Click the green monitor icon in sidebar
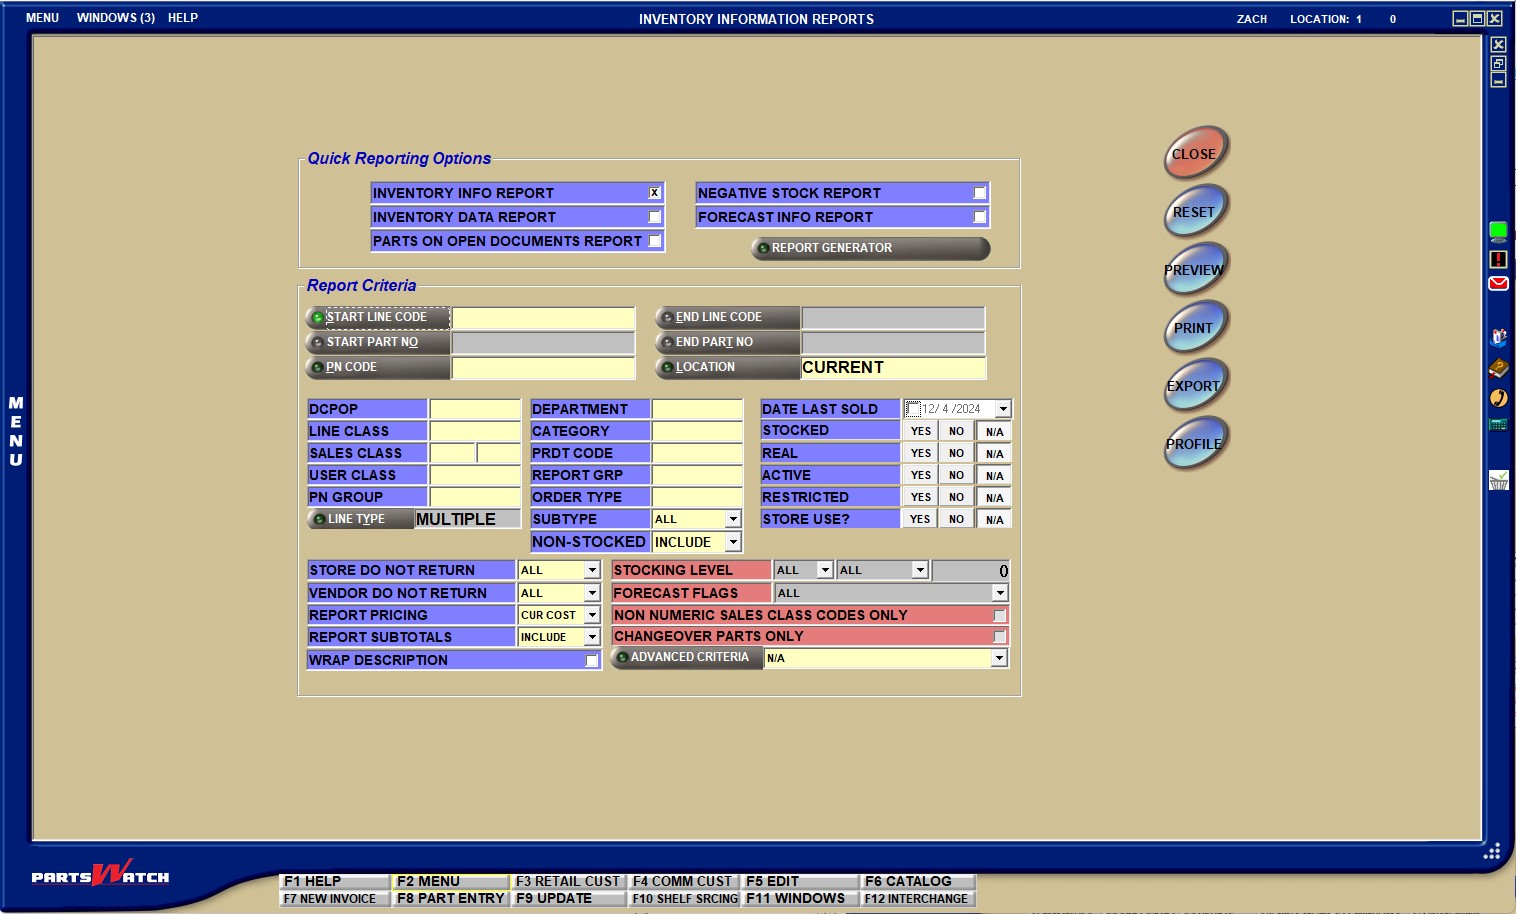The image size is (1516, 914). [x=1498, y=232]
